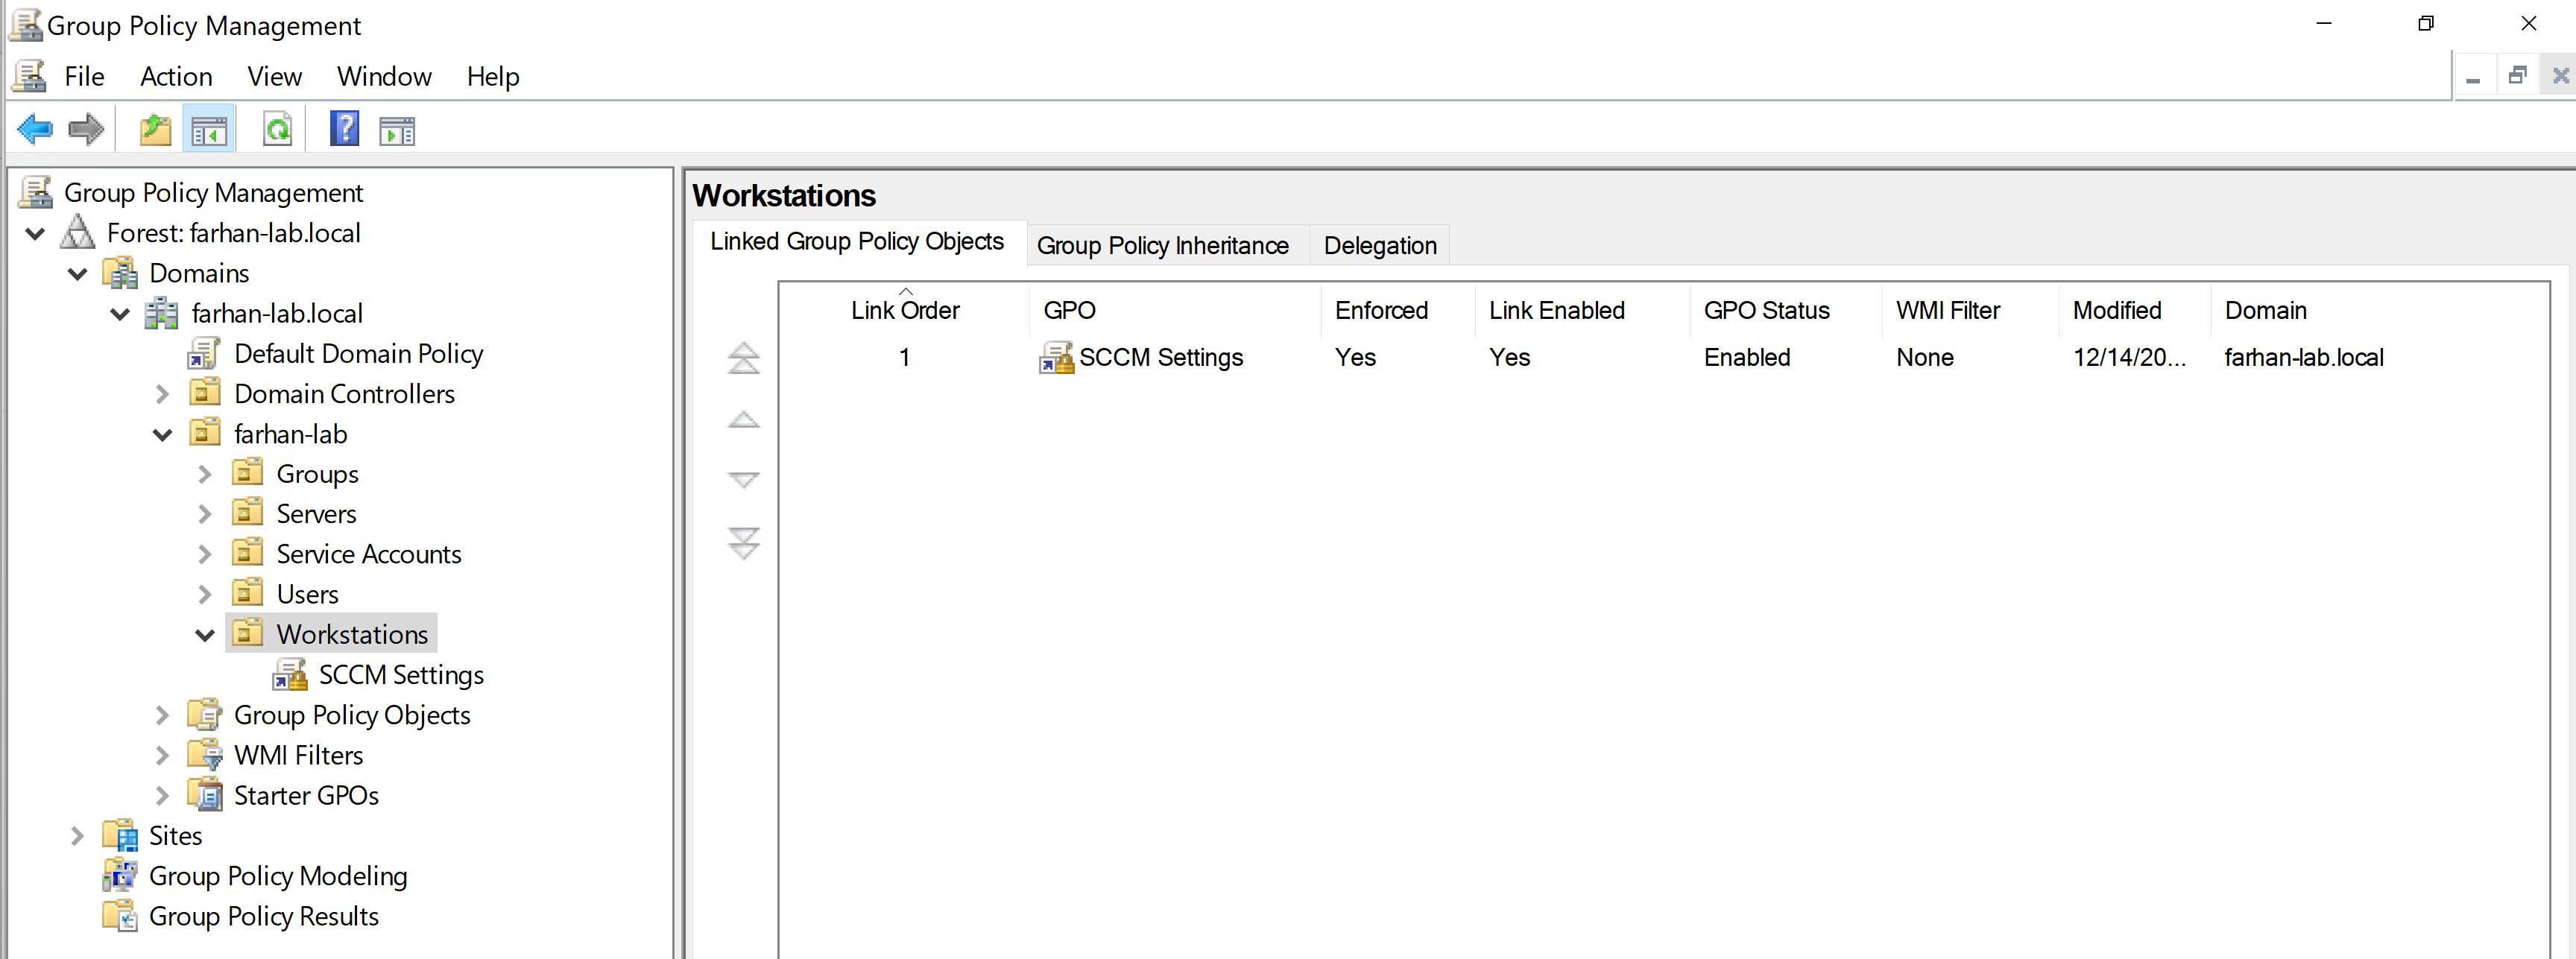Expand the Sites node
Image resolution: width=2576 pixels, height=959 pixels.
pos(78,836)
